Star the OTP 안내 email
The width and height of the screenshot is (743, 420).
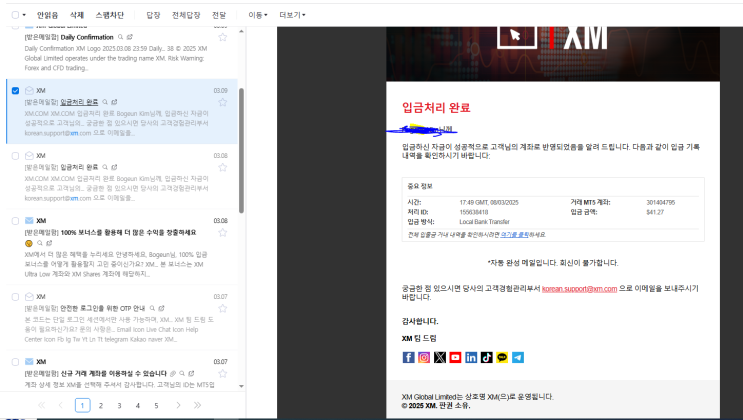[x=223, y=308]
